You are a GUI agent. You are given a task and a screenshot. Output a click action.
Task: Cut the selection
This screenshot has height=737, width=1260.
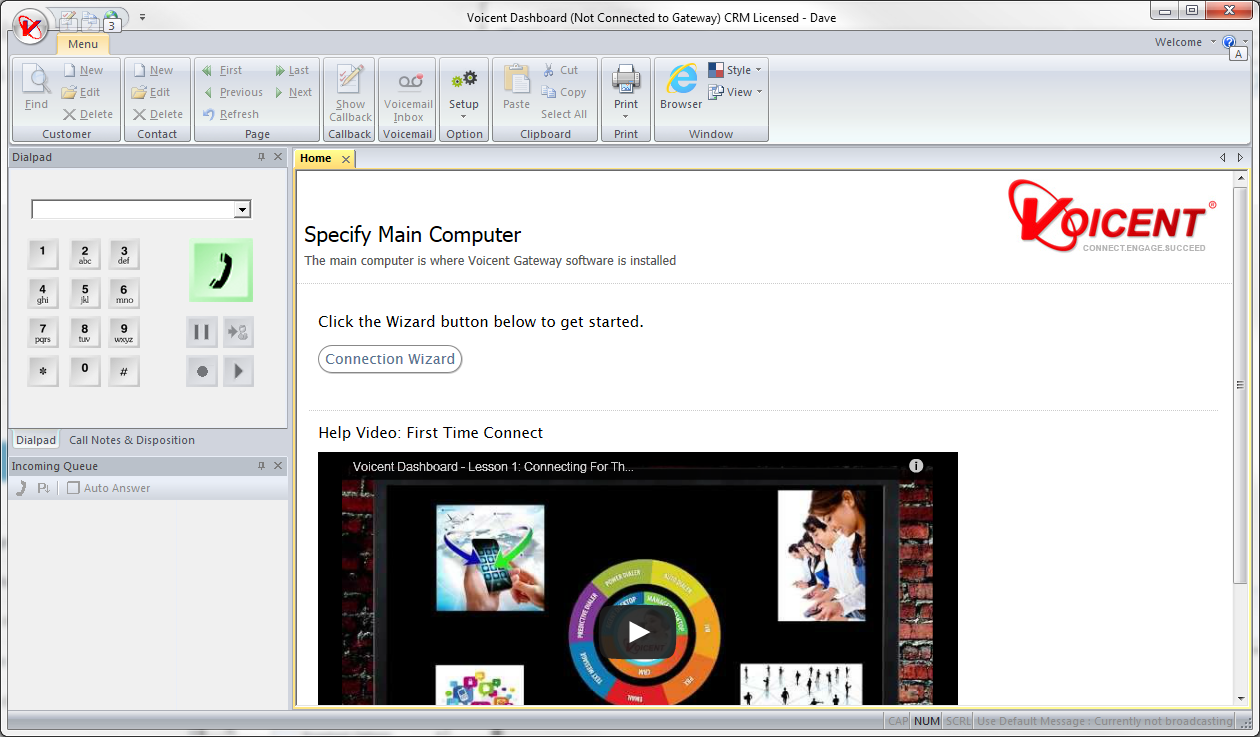coord(560,71)
